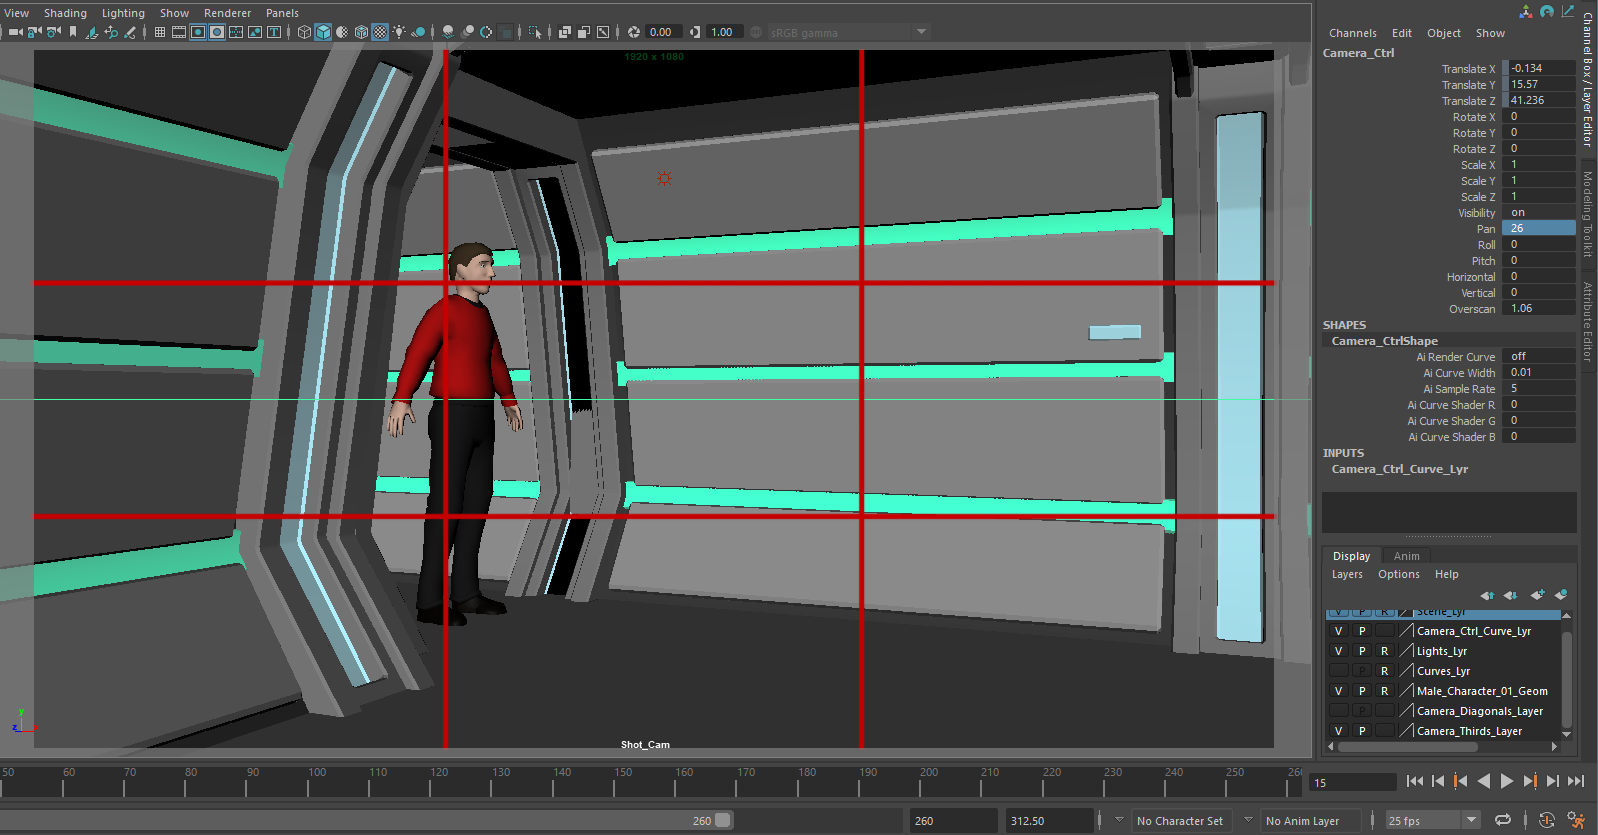
Task: Switch viewport to Wireframe shading icon
Action: point(304,32)
